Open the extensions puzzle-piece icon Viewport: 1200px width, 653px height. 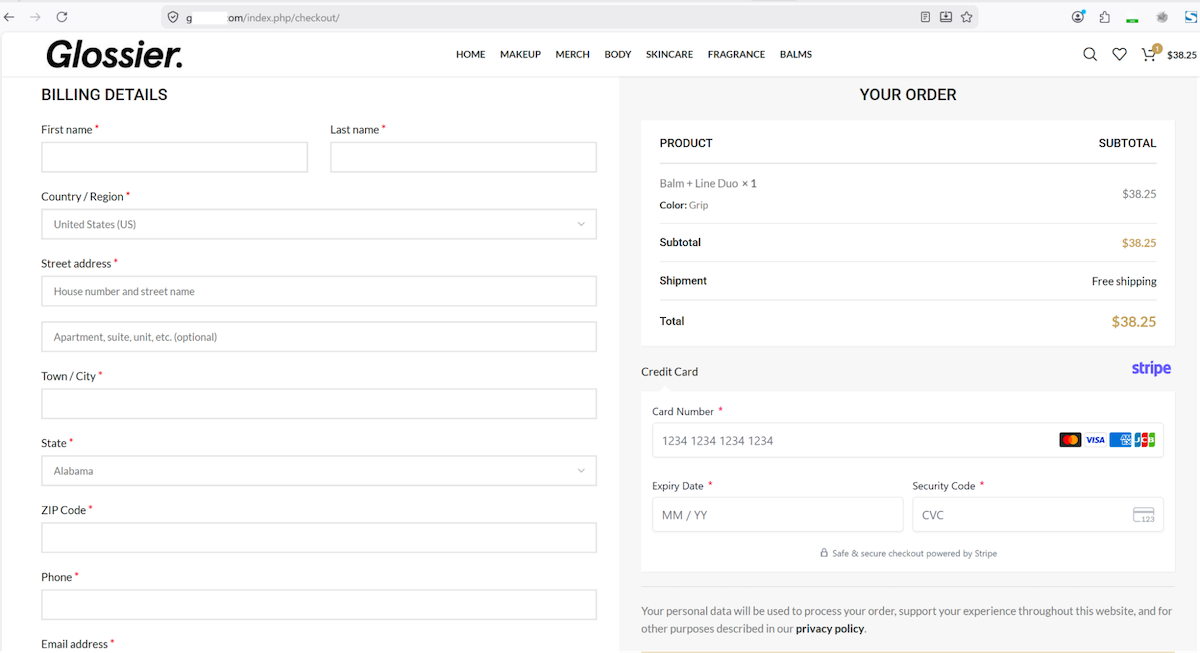1104,17
